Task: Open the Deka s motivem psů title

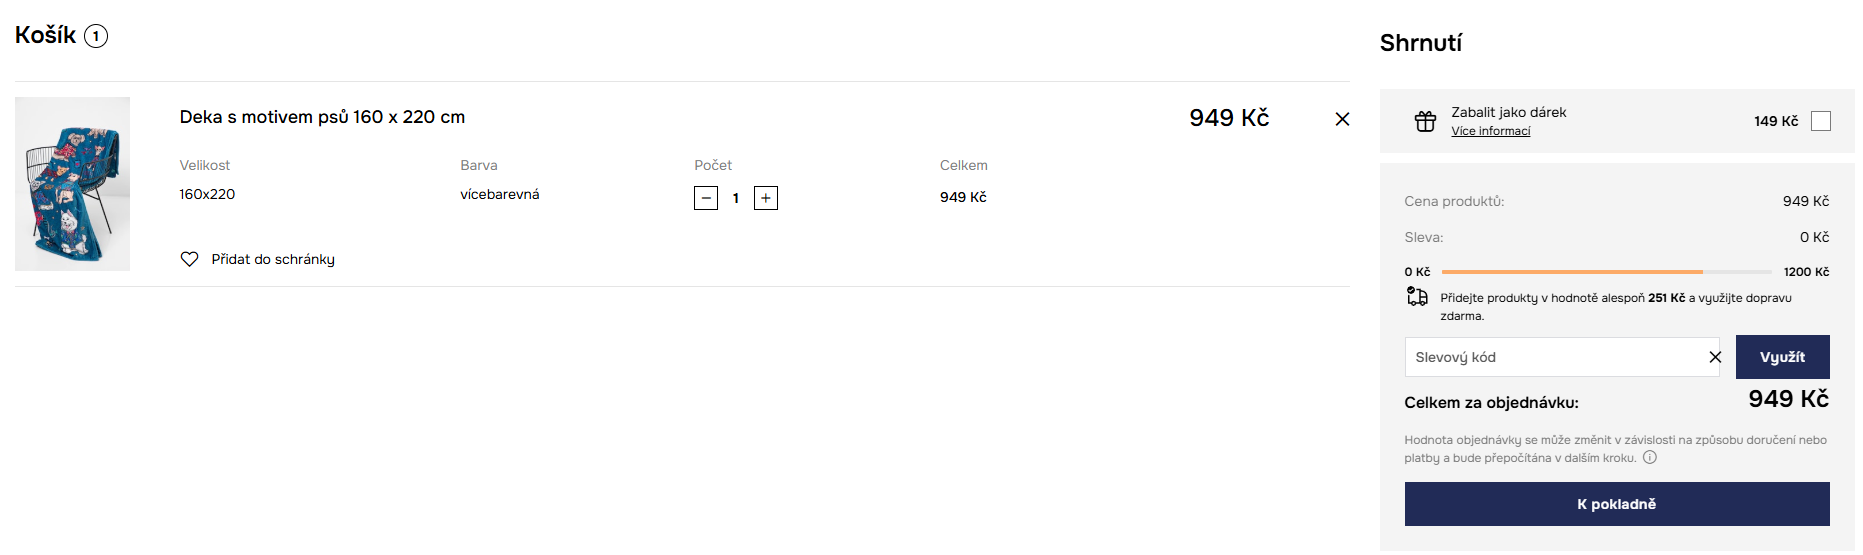Action: (x=322, y=117)
